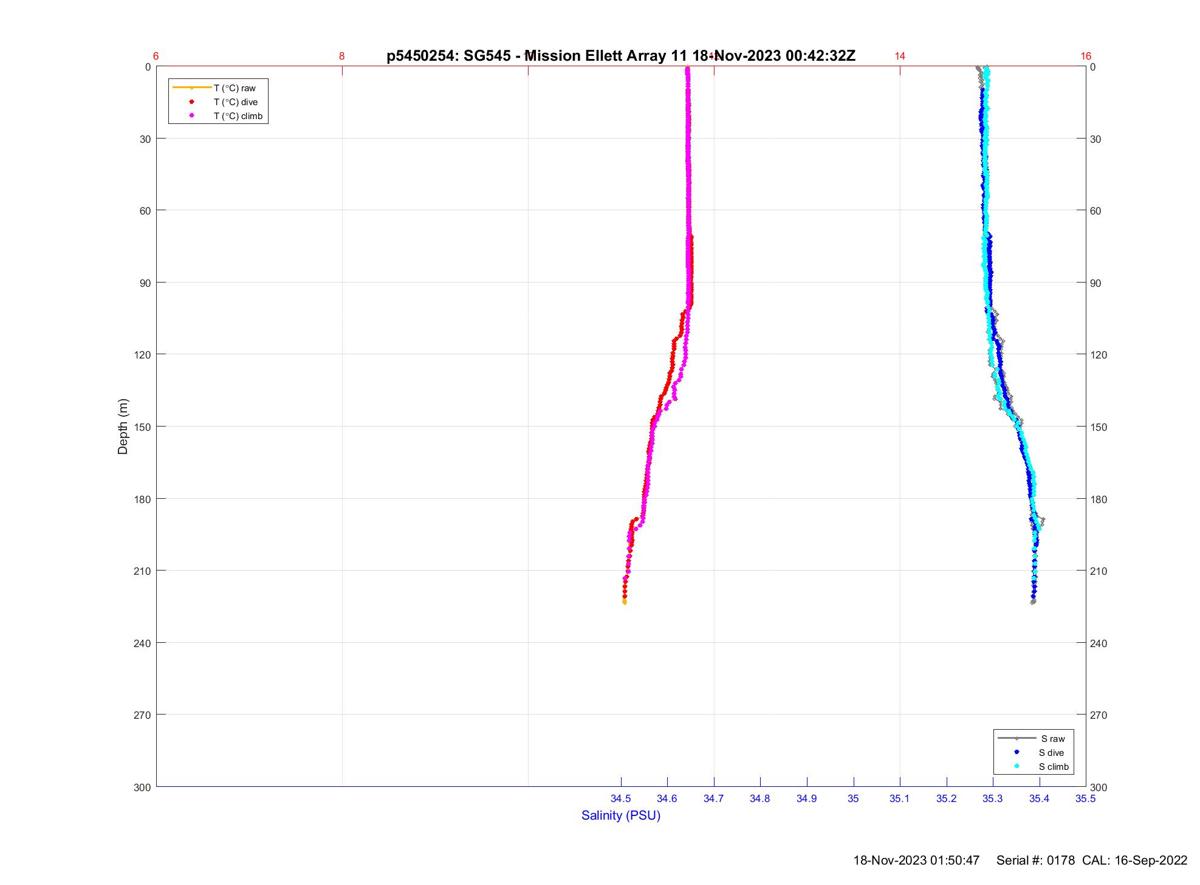Image resolution: width=1200 pixels, height=885 pixels.
Task: Click depth tick 150 on left axis
Action: (x=141, y=427)
